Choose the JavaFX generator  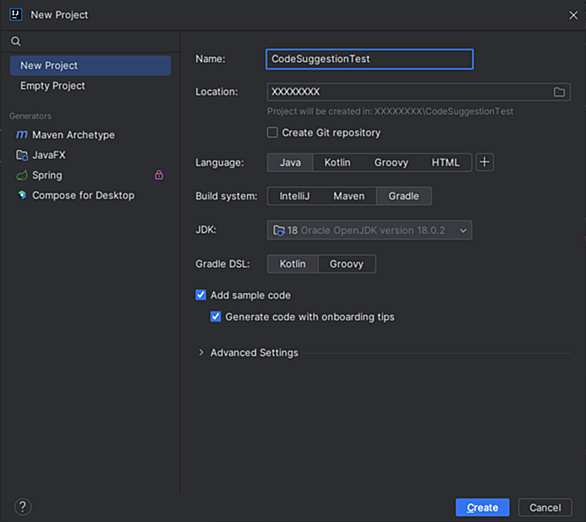pyautogui.click(x=41, y=155)
